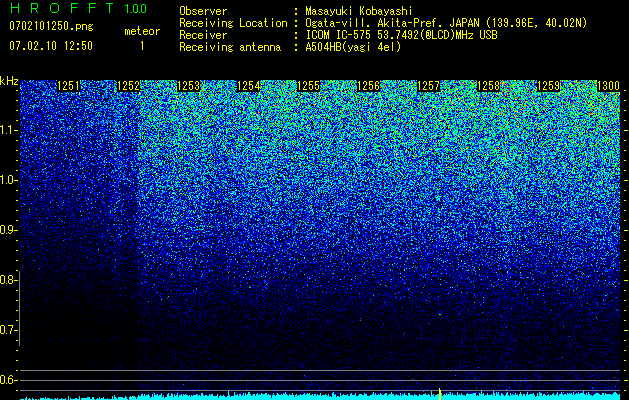Click the meteor count label

tap(142, 31)
